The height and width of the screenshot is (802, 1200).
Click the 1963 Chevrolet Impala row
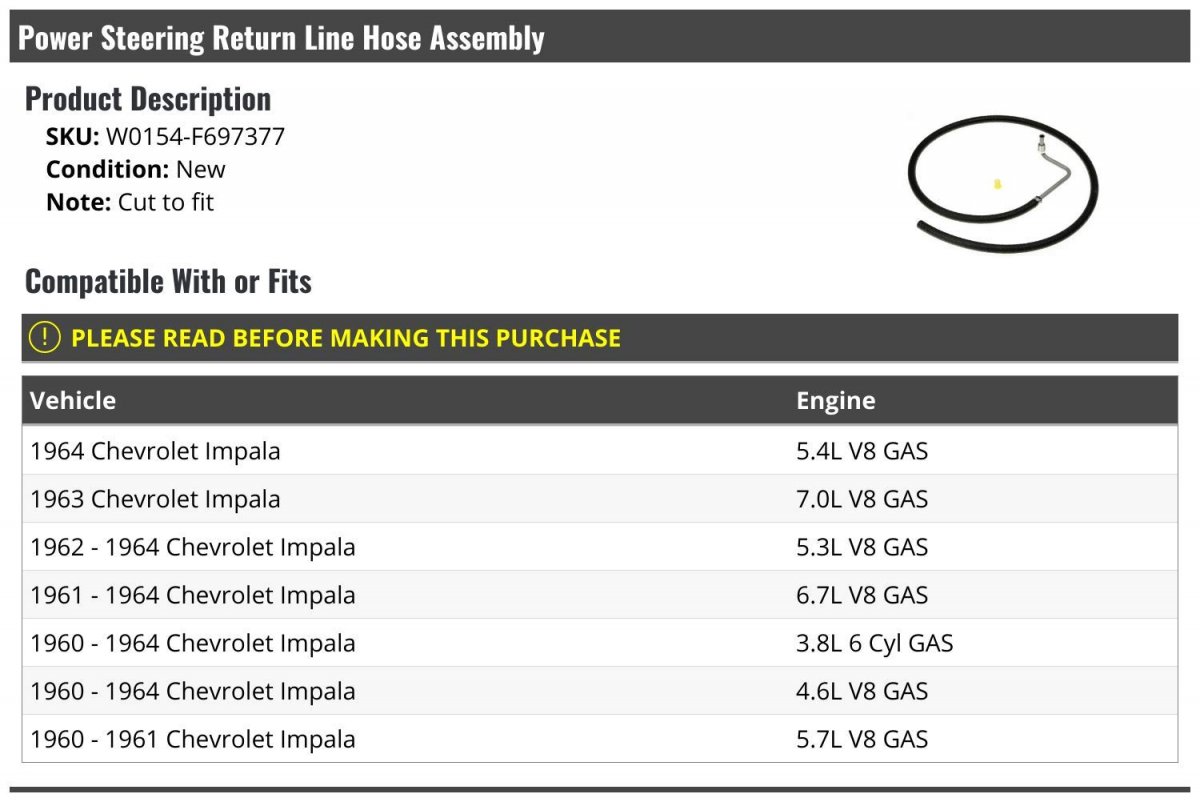pos(600,499)
